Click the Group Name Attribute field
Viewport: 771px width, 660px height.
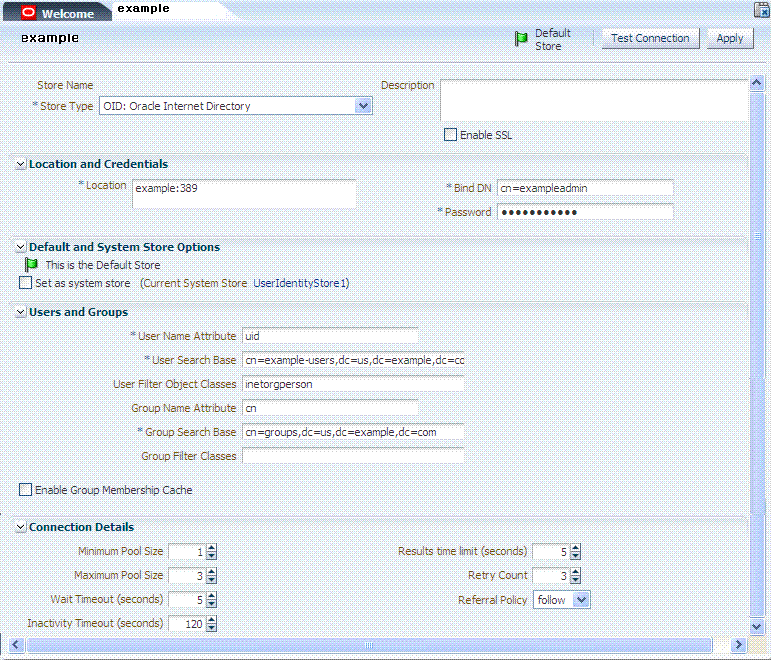click(330, 408)
